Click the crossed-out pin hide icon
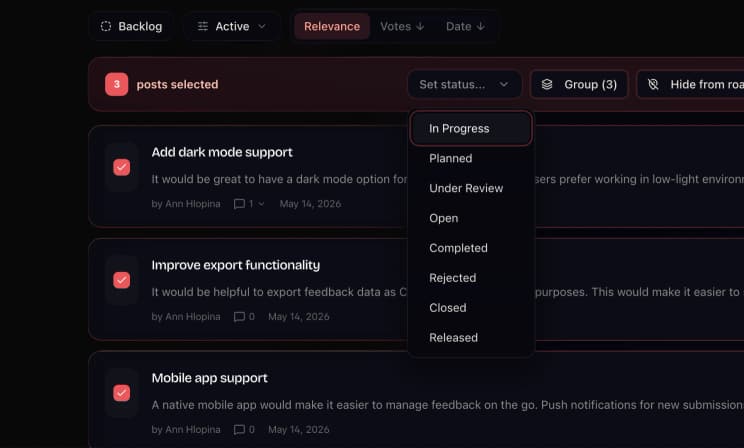The image size is (744, 448). [x=653, y=84]
